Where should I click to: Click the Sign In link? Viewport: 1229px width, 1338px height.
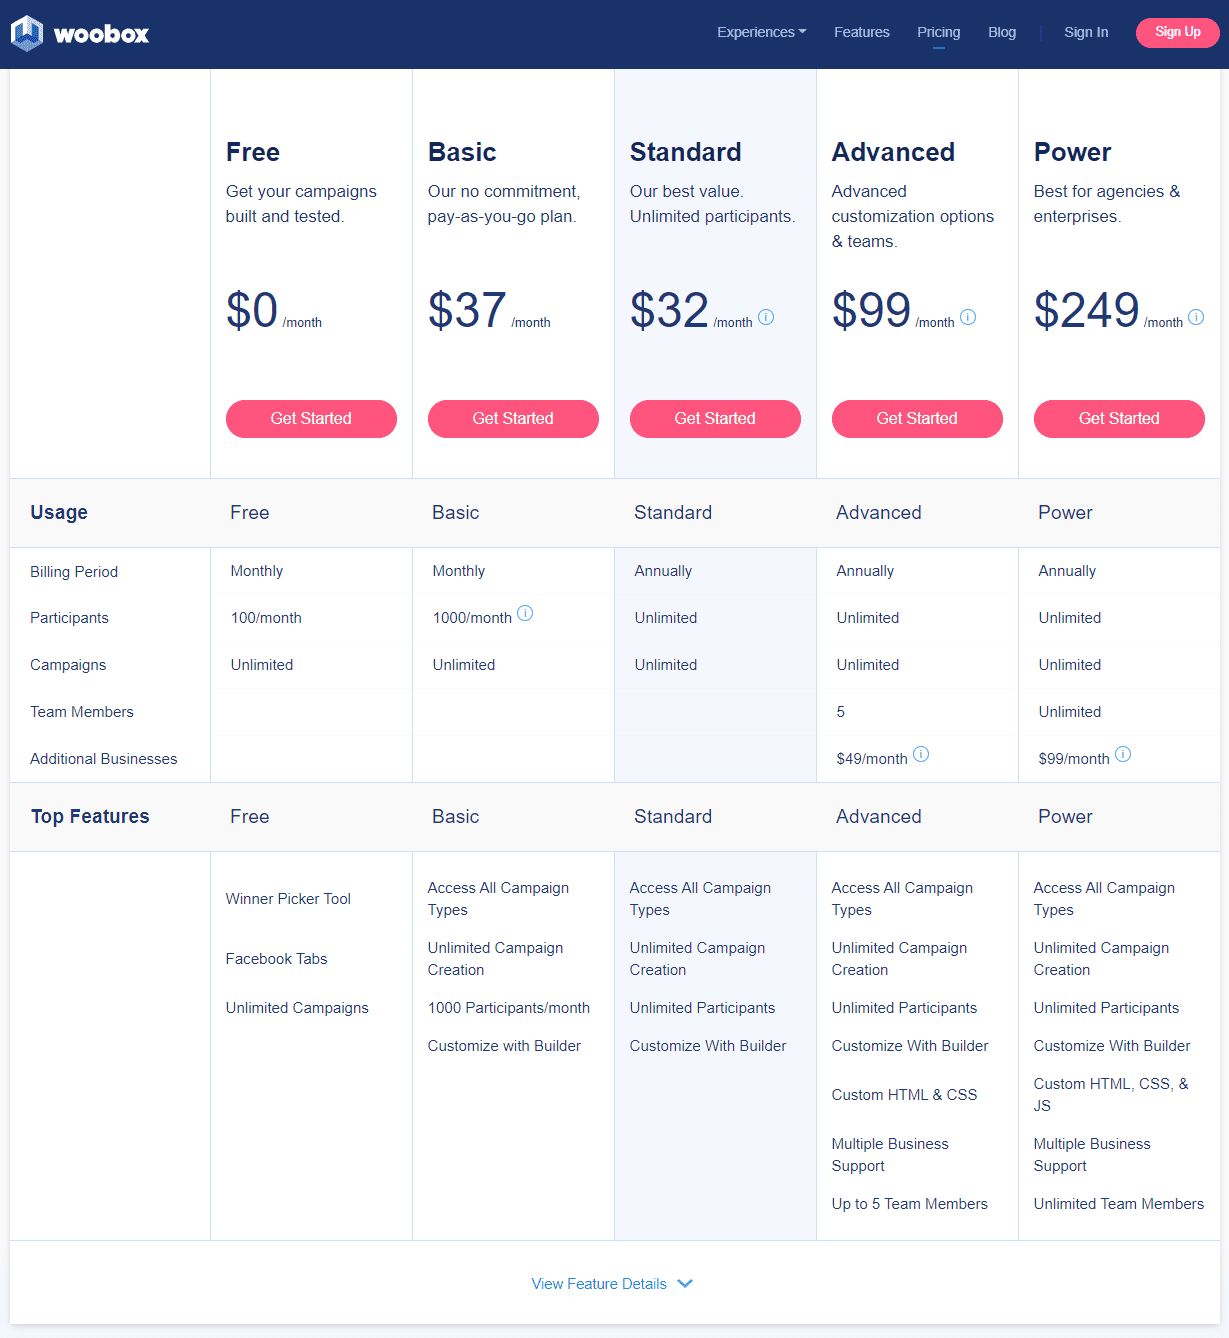click(1086, 31)
